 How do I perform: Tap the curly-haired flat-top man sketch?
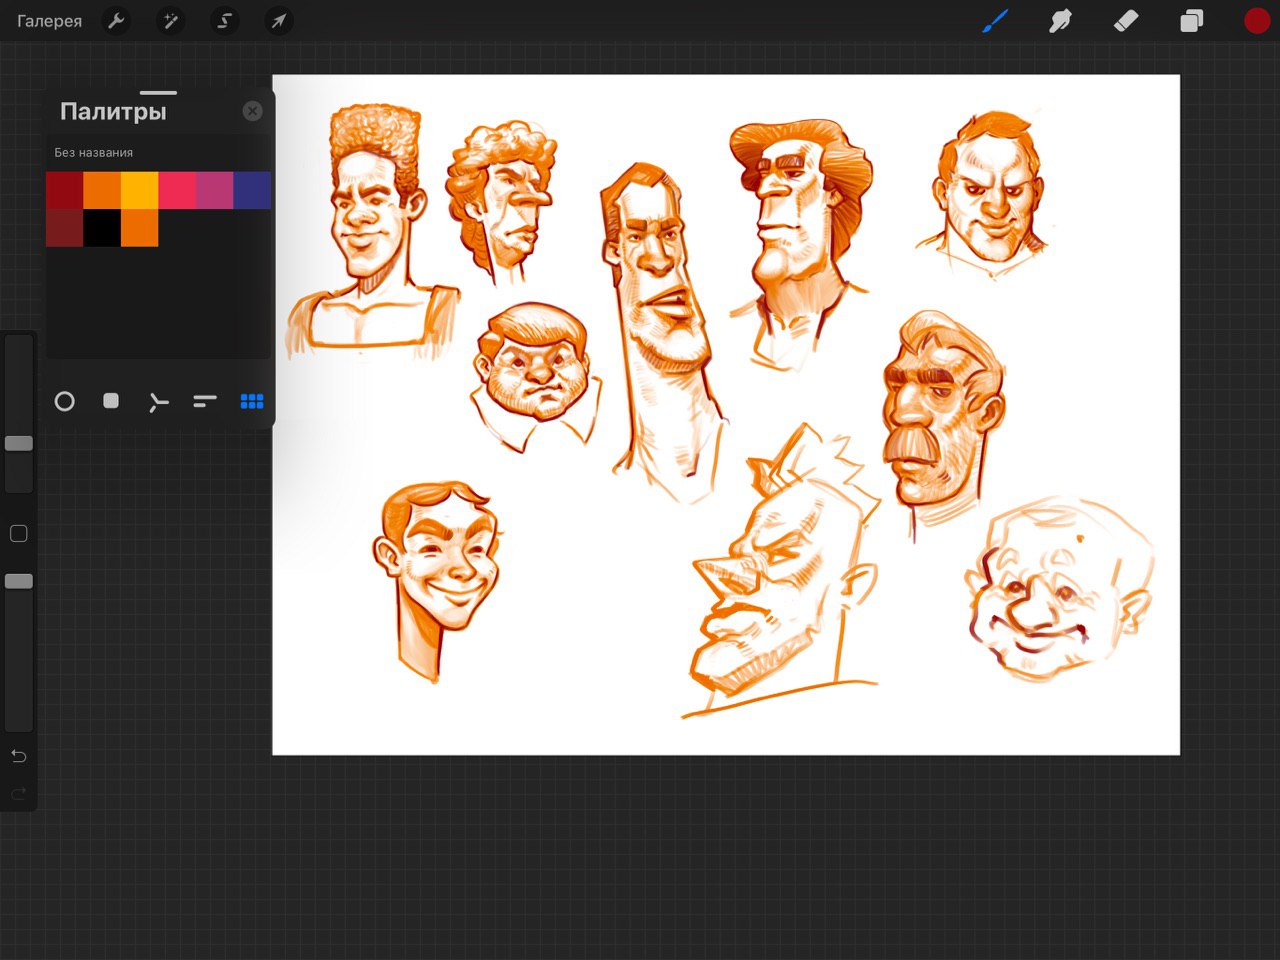[373, 228]
